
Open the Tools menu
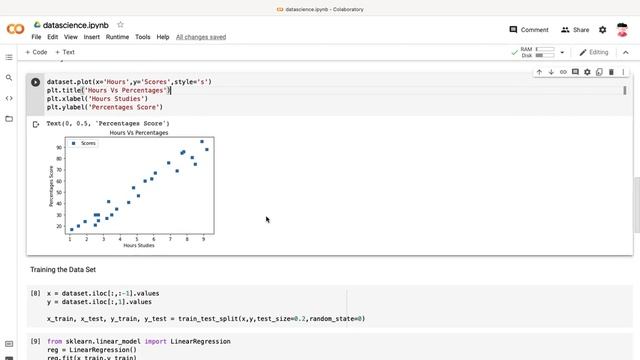[142, 37]
